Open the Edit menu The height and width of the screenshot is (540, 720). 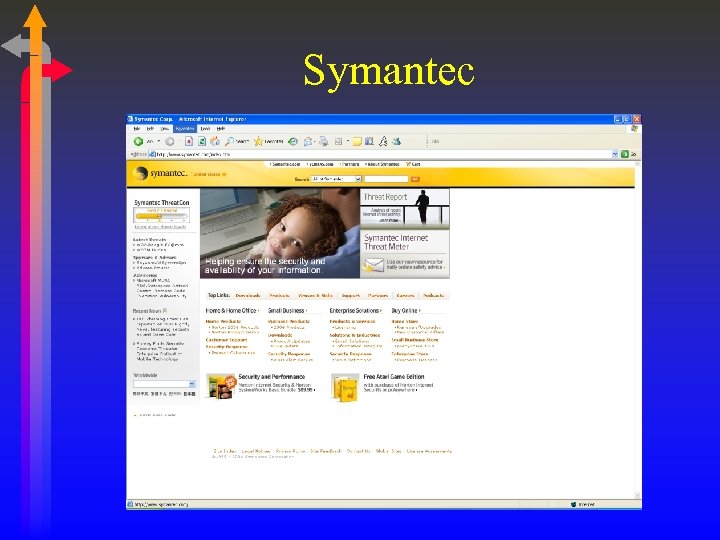150,129
